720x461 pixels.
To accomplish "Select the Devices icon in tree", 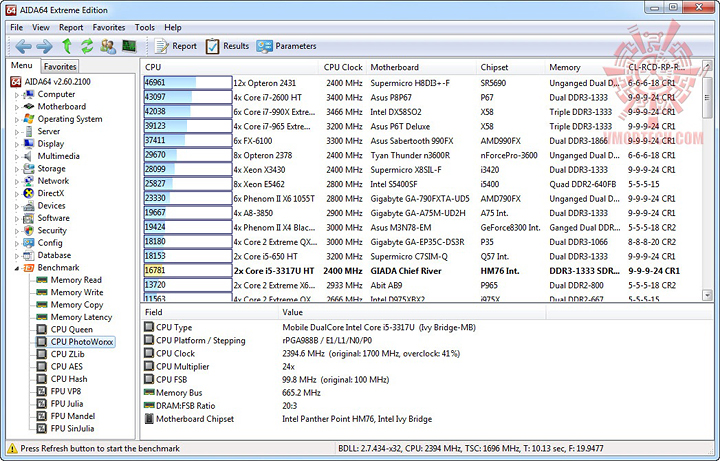I will (28, 206).
